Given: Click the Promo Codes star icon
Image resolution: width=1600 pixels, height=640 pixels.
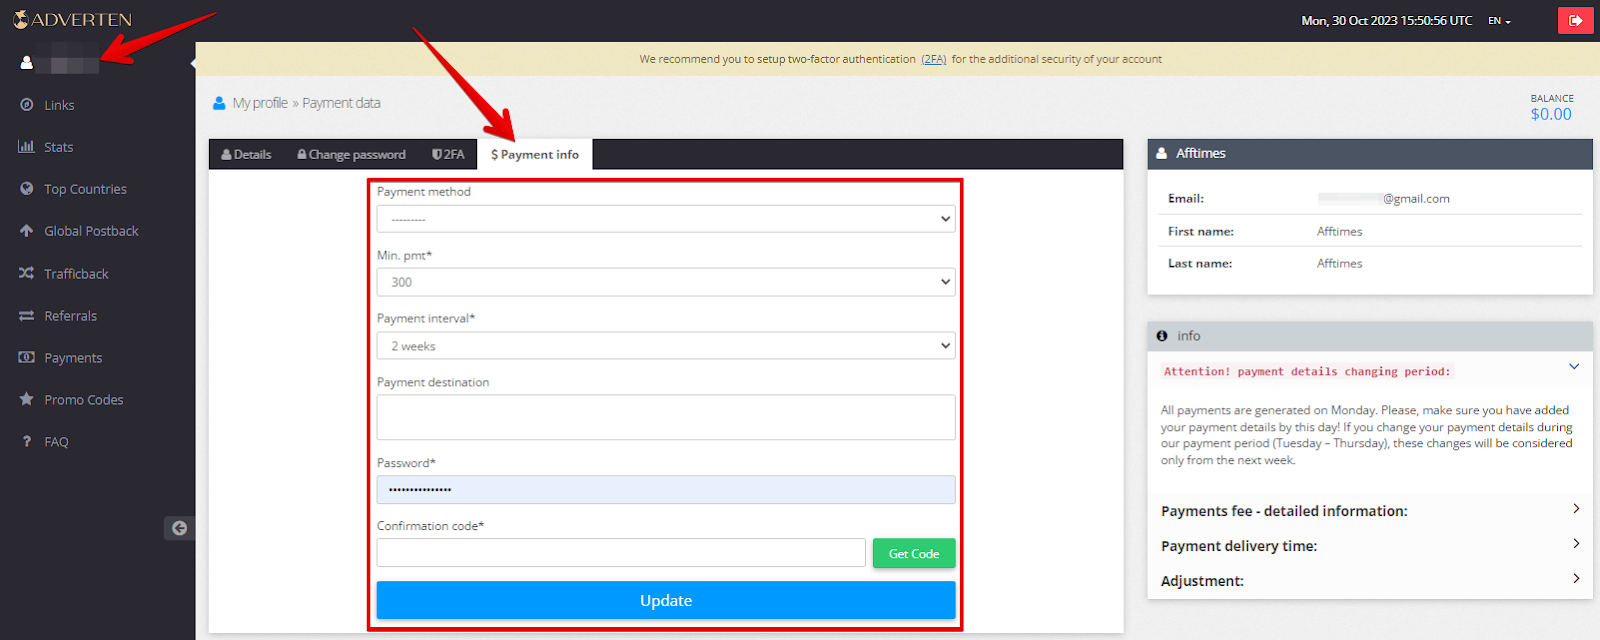Looking at the screenshot, I should click(x=27, y=399).
